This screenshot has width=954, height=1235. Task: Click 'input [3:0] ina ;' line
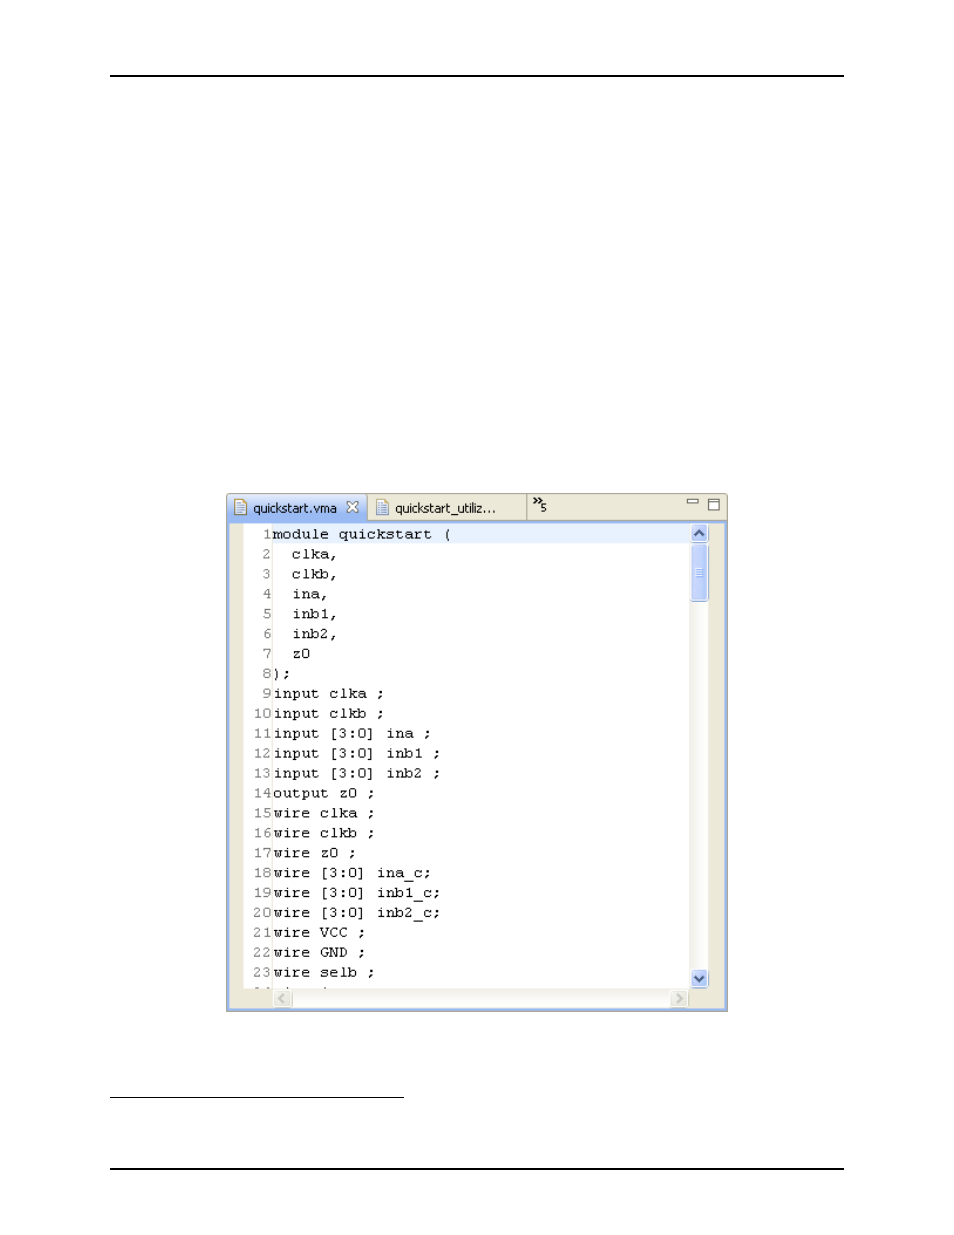pyautogui.click(x=352, y=734)
